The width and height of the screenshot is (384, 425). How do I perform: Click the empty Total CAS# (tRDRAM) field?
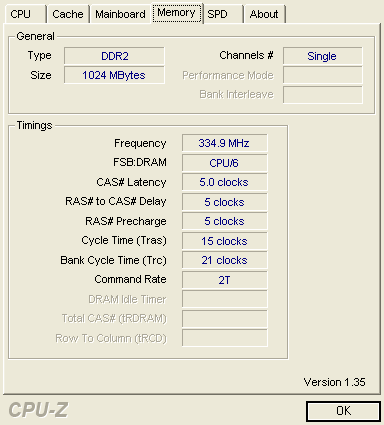pos(225,319)
